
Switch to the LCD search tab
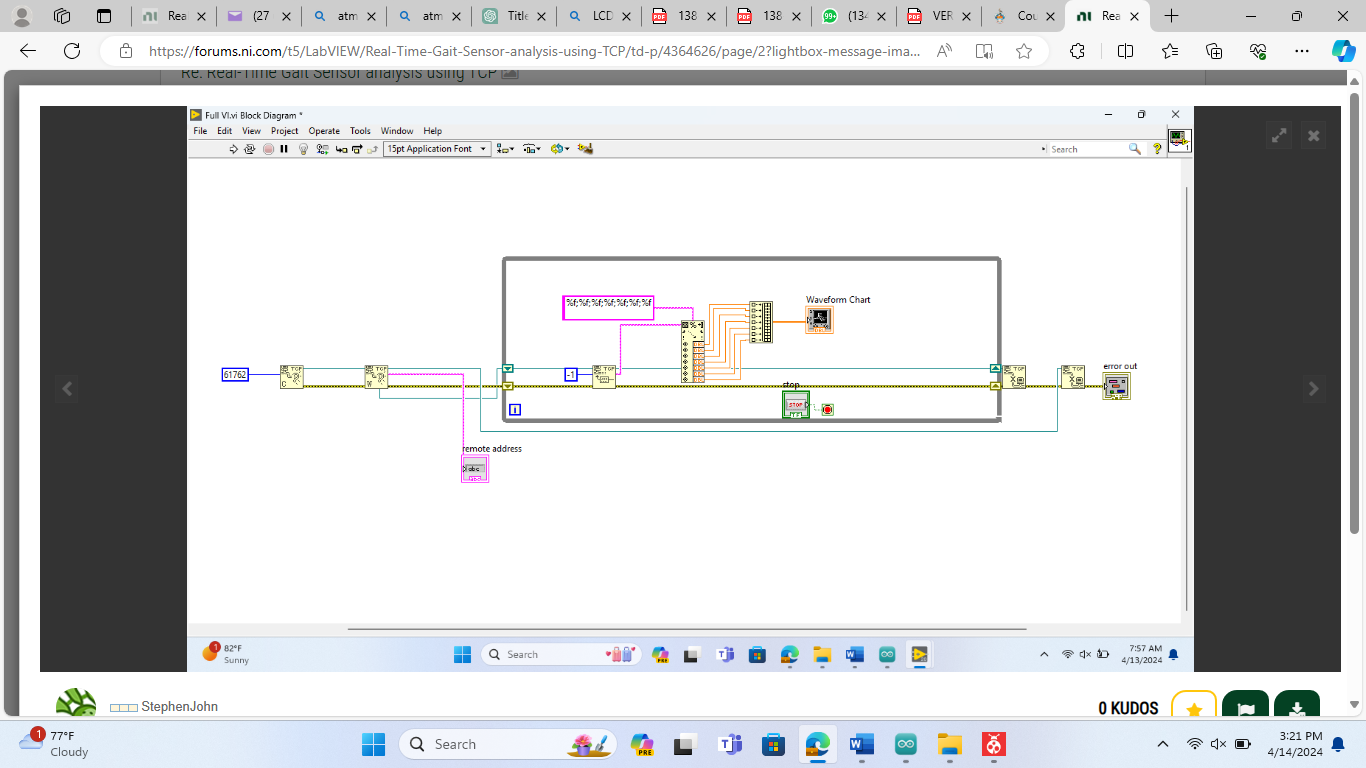pos(598,16)
